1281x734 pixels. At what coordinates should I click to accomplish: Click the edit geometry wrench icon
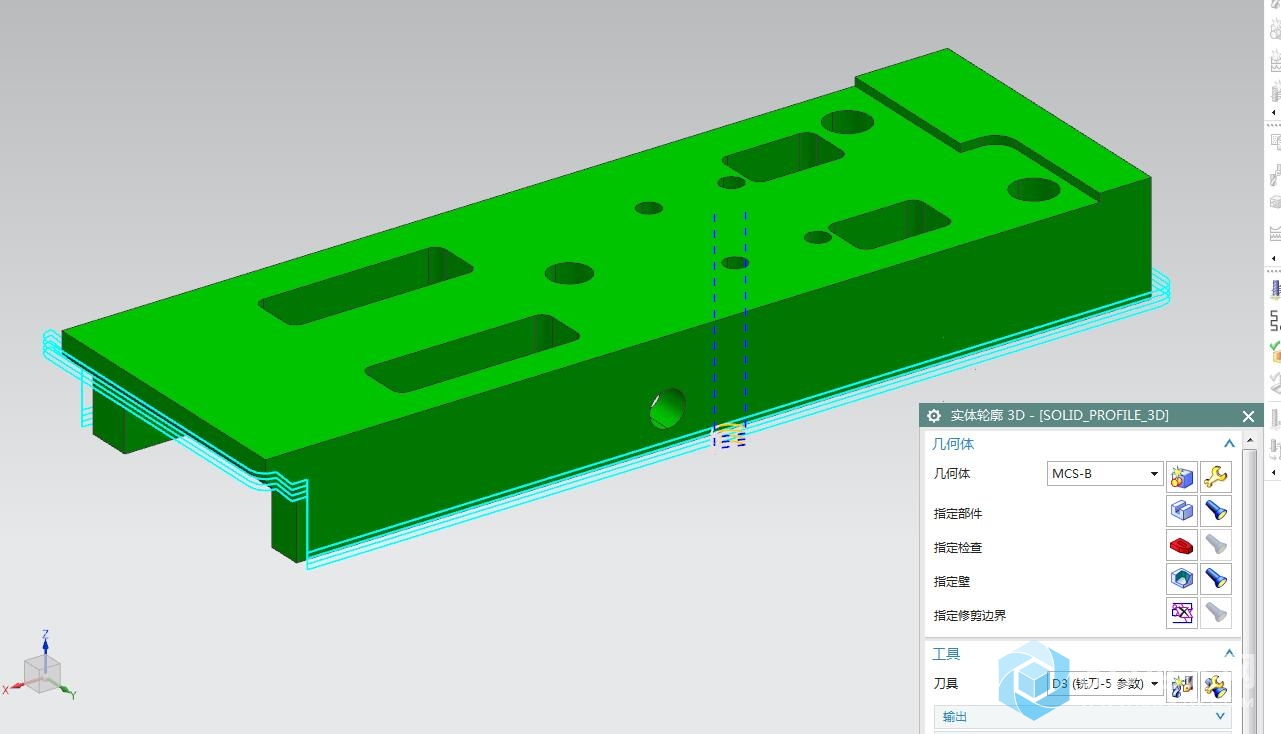(x=1216, y=476)
